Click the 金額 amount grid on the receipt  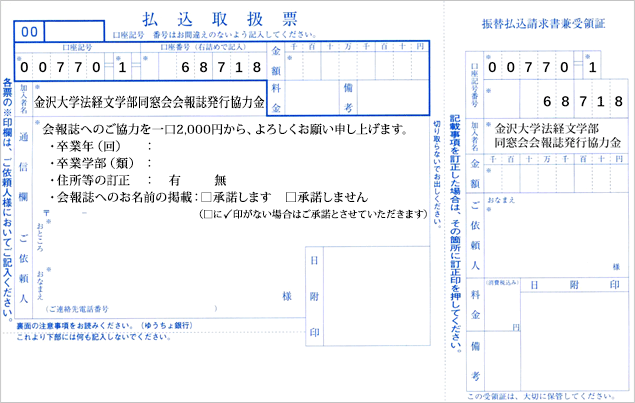[x=557, y=178]
